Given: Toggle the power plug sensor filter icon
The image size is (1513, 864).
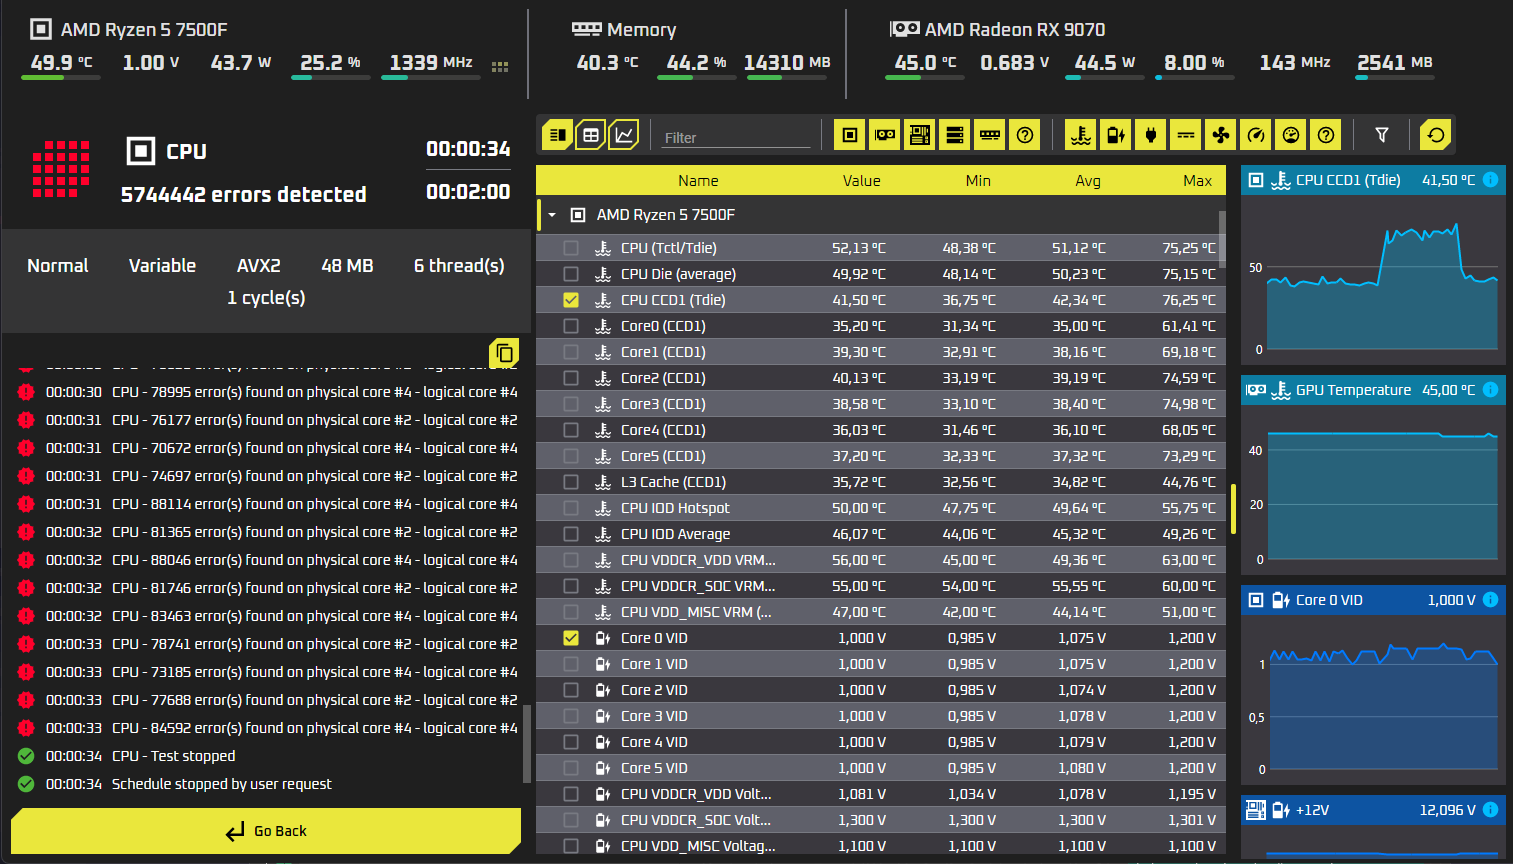Looking at the screenshot, I should [x=1151, y=135].
